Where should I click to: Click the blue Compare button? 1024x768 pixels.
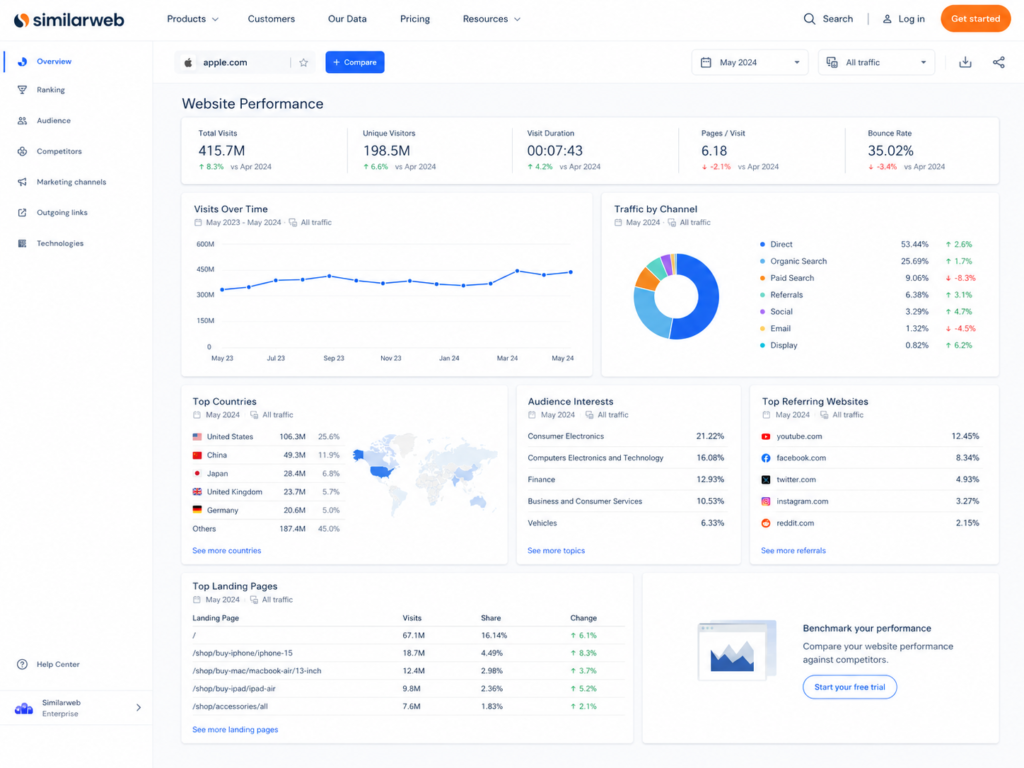pos(355,62)
